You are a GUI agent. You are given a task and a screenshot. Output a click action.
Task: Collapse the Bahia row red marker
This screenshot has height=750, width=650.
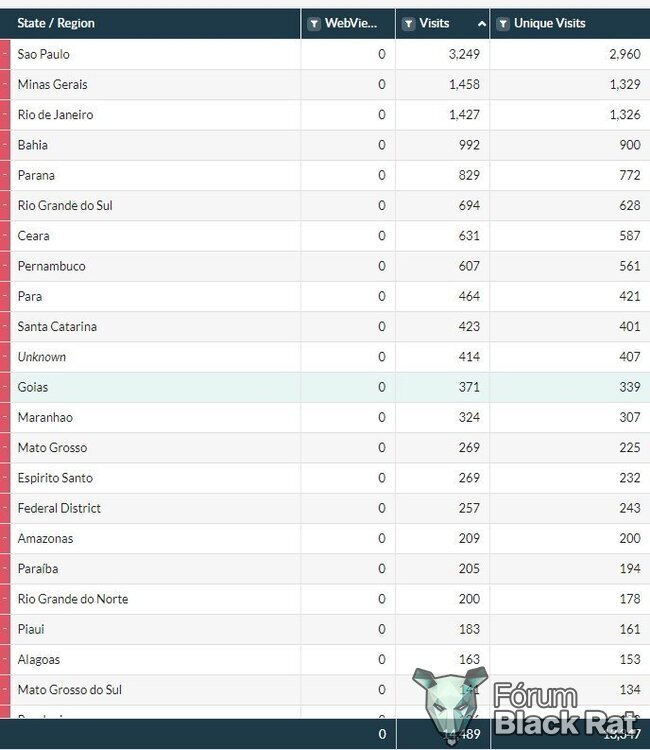5,145
